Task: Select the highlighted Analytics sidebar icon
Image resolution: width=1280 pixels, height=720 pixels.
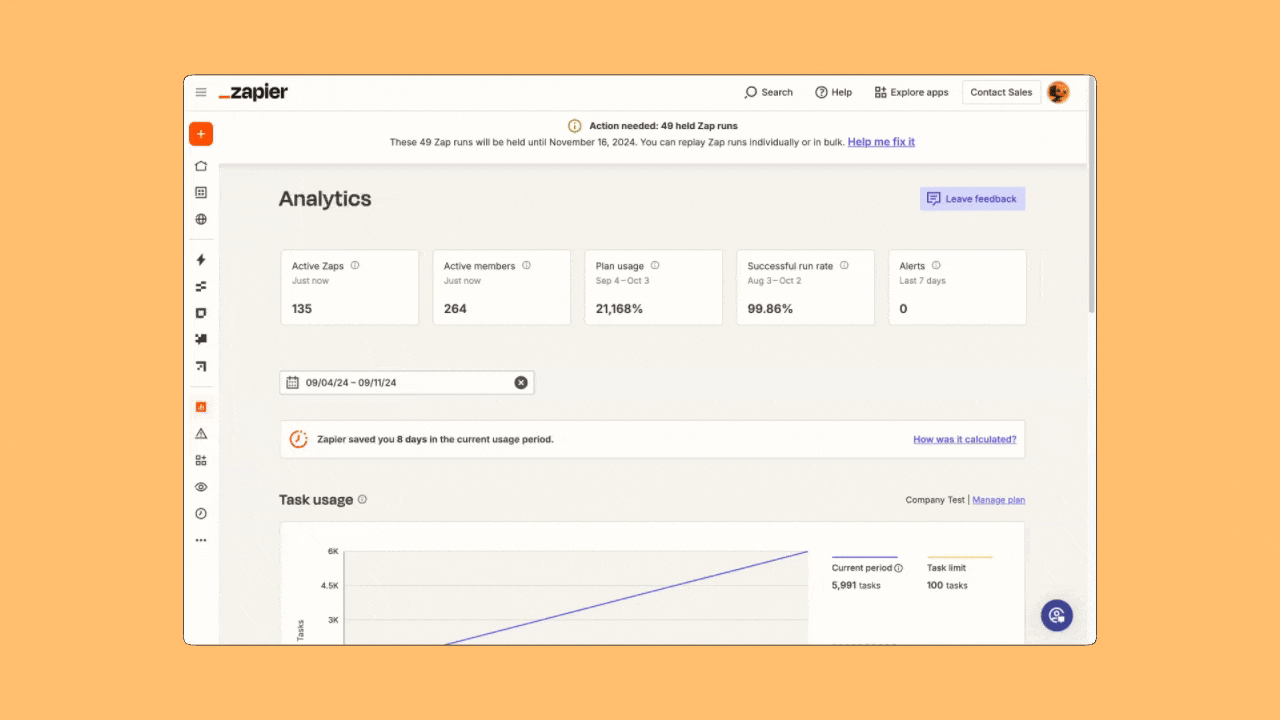Action: [201, 407]
